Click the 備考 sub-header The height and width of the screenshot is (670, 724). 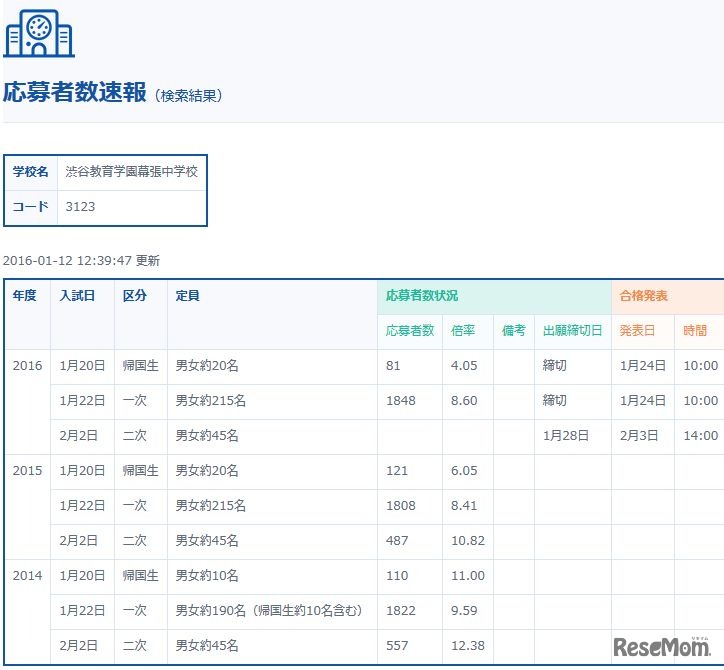coord(513,331)
